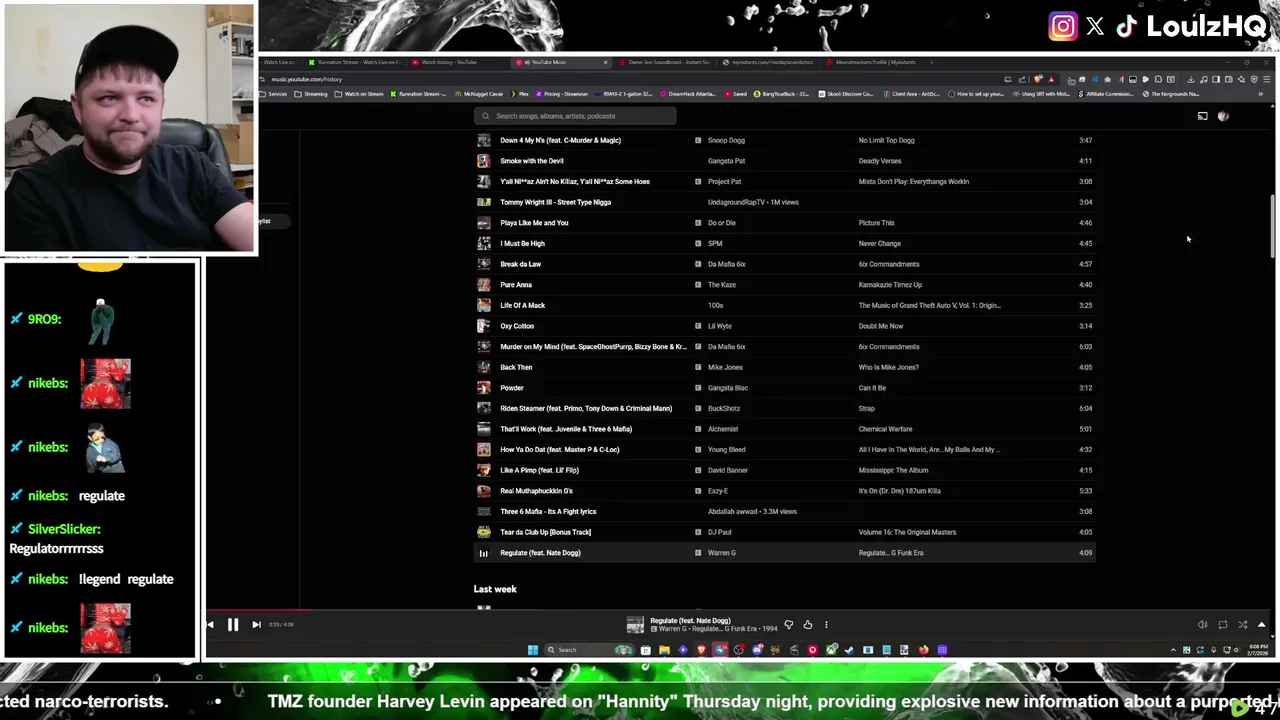Viewport: 1280px width, 720px height.
Task: Dislike the song Regulate in player bar
Action: 789,625
